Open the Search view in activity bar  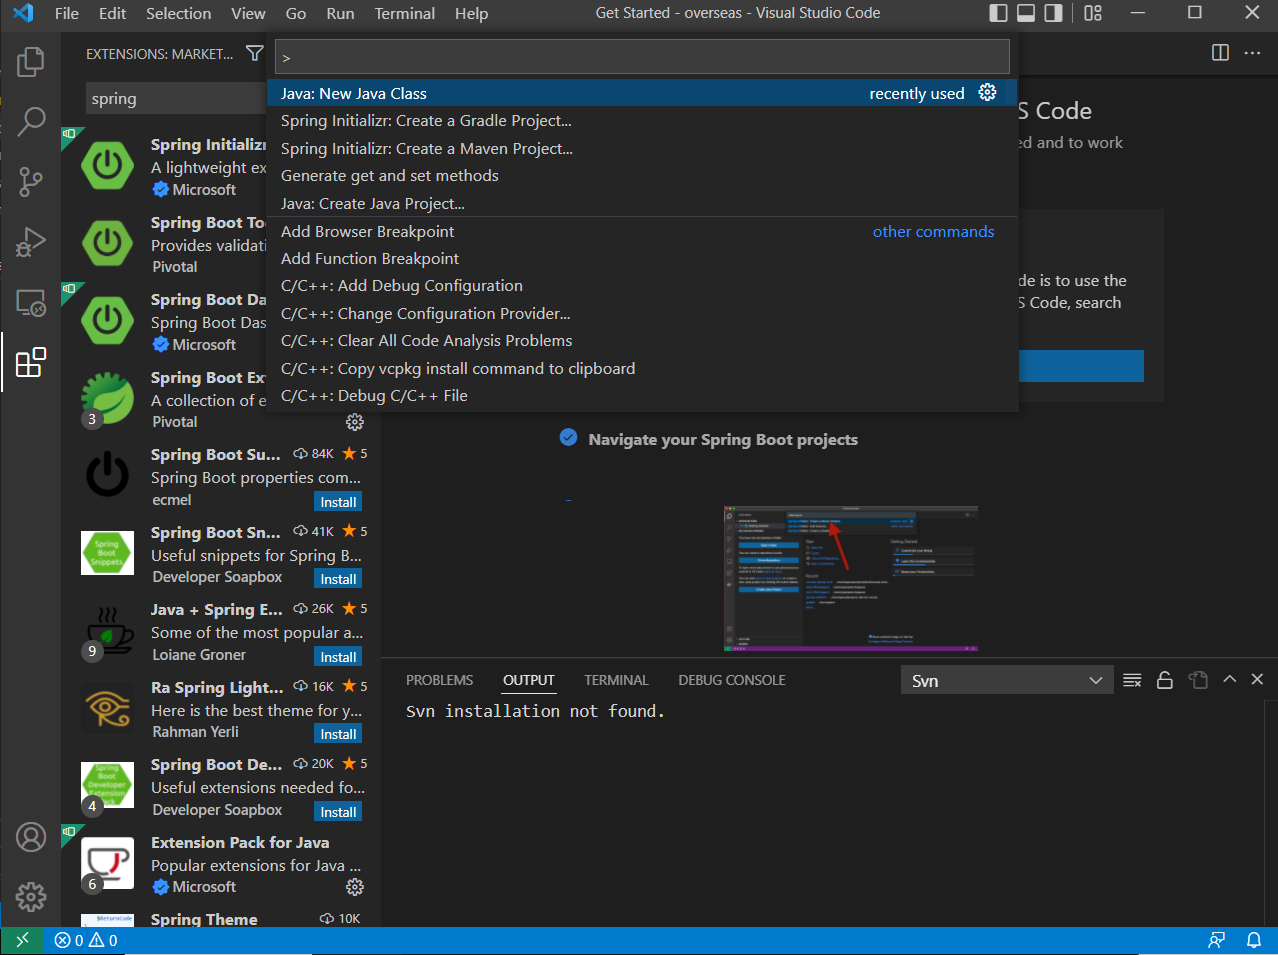31,122
